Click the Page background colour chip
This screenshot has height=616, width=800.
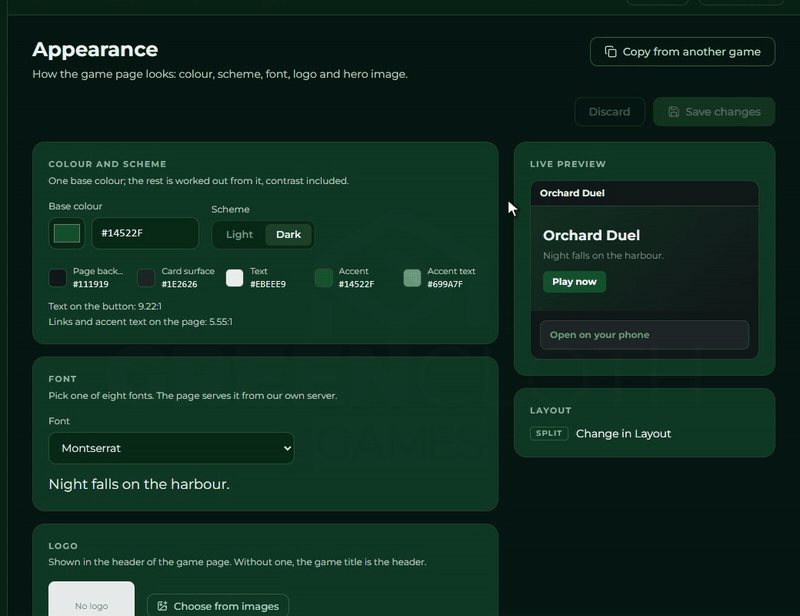pyautogui.click(x=58, y=278)
